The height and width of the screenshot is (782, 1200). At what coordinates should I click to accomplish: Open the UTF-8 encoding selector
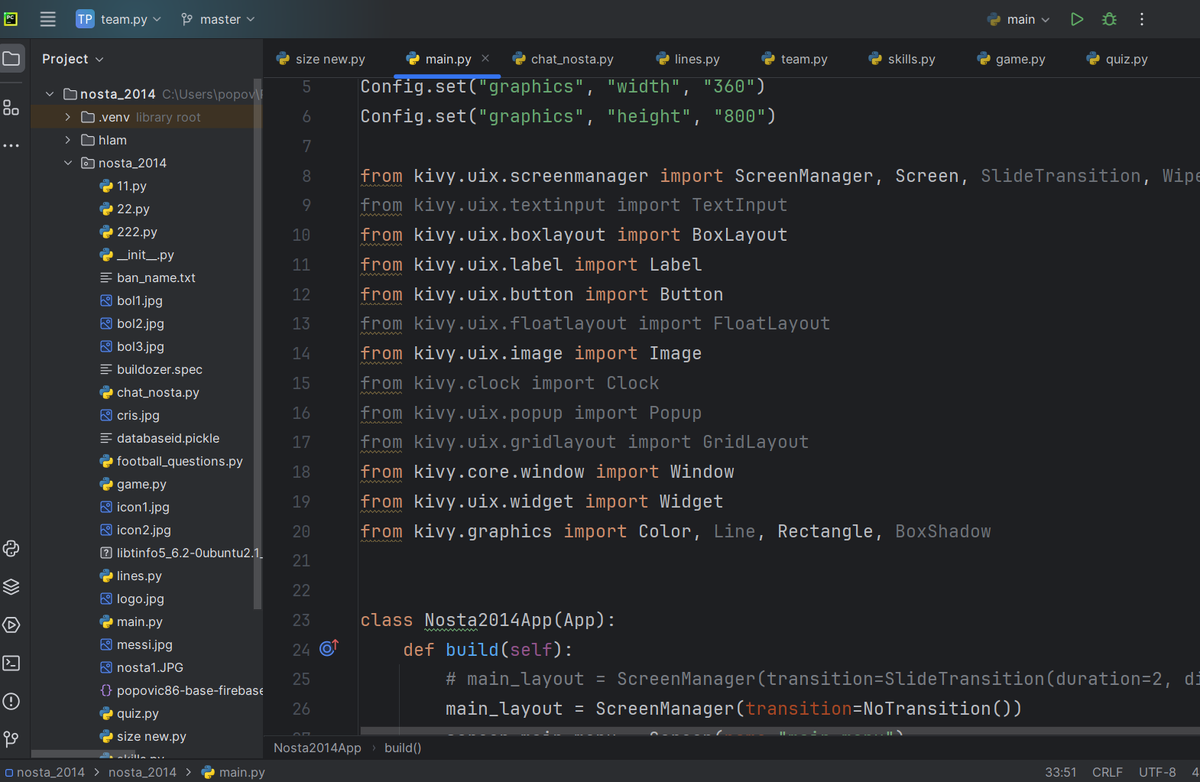tap(1157, 772)
